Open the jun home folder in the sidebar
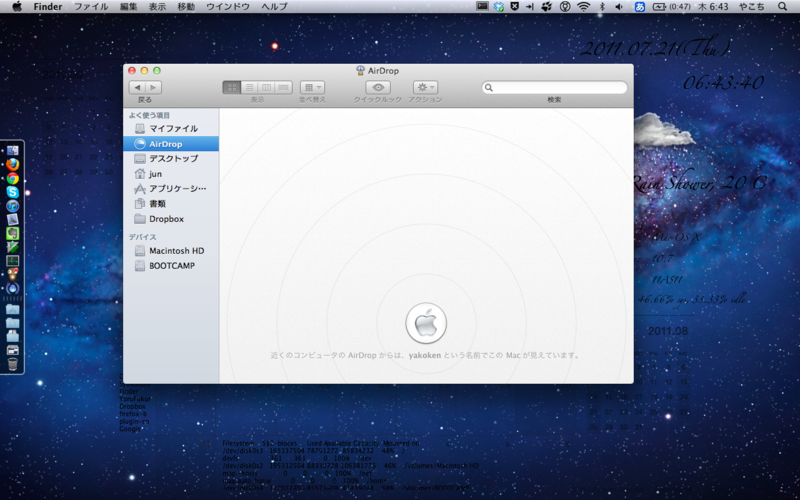This screenshot has height=500, width=800. coord(171,174)
